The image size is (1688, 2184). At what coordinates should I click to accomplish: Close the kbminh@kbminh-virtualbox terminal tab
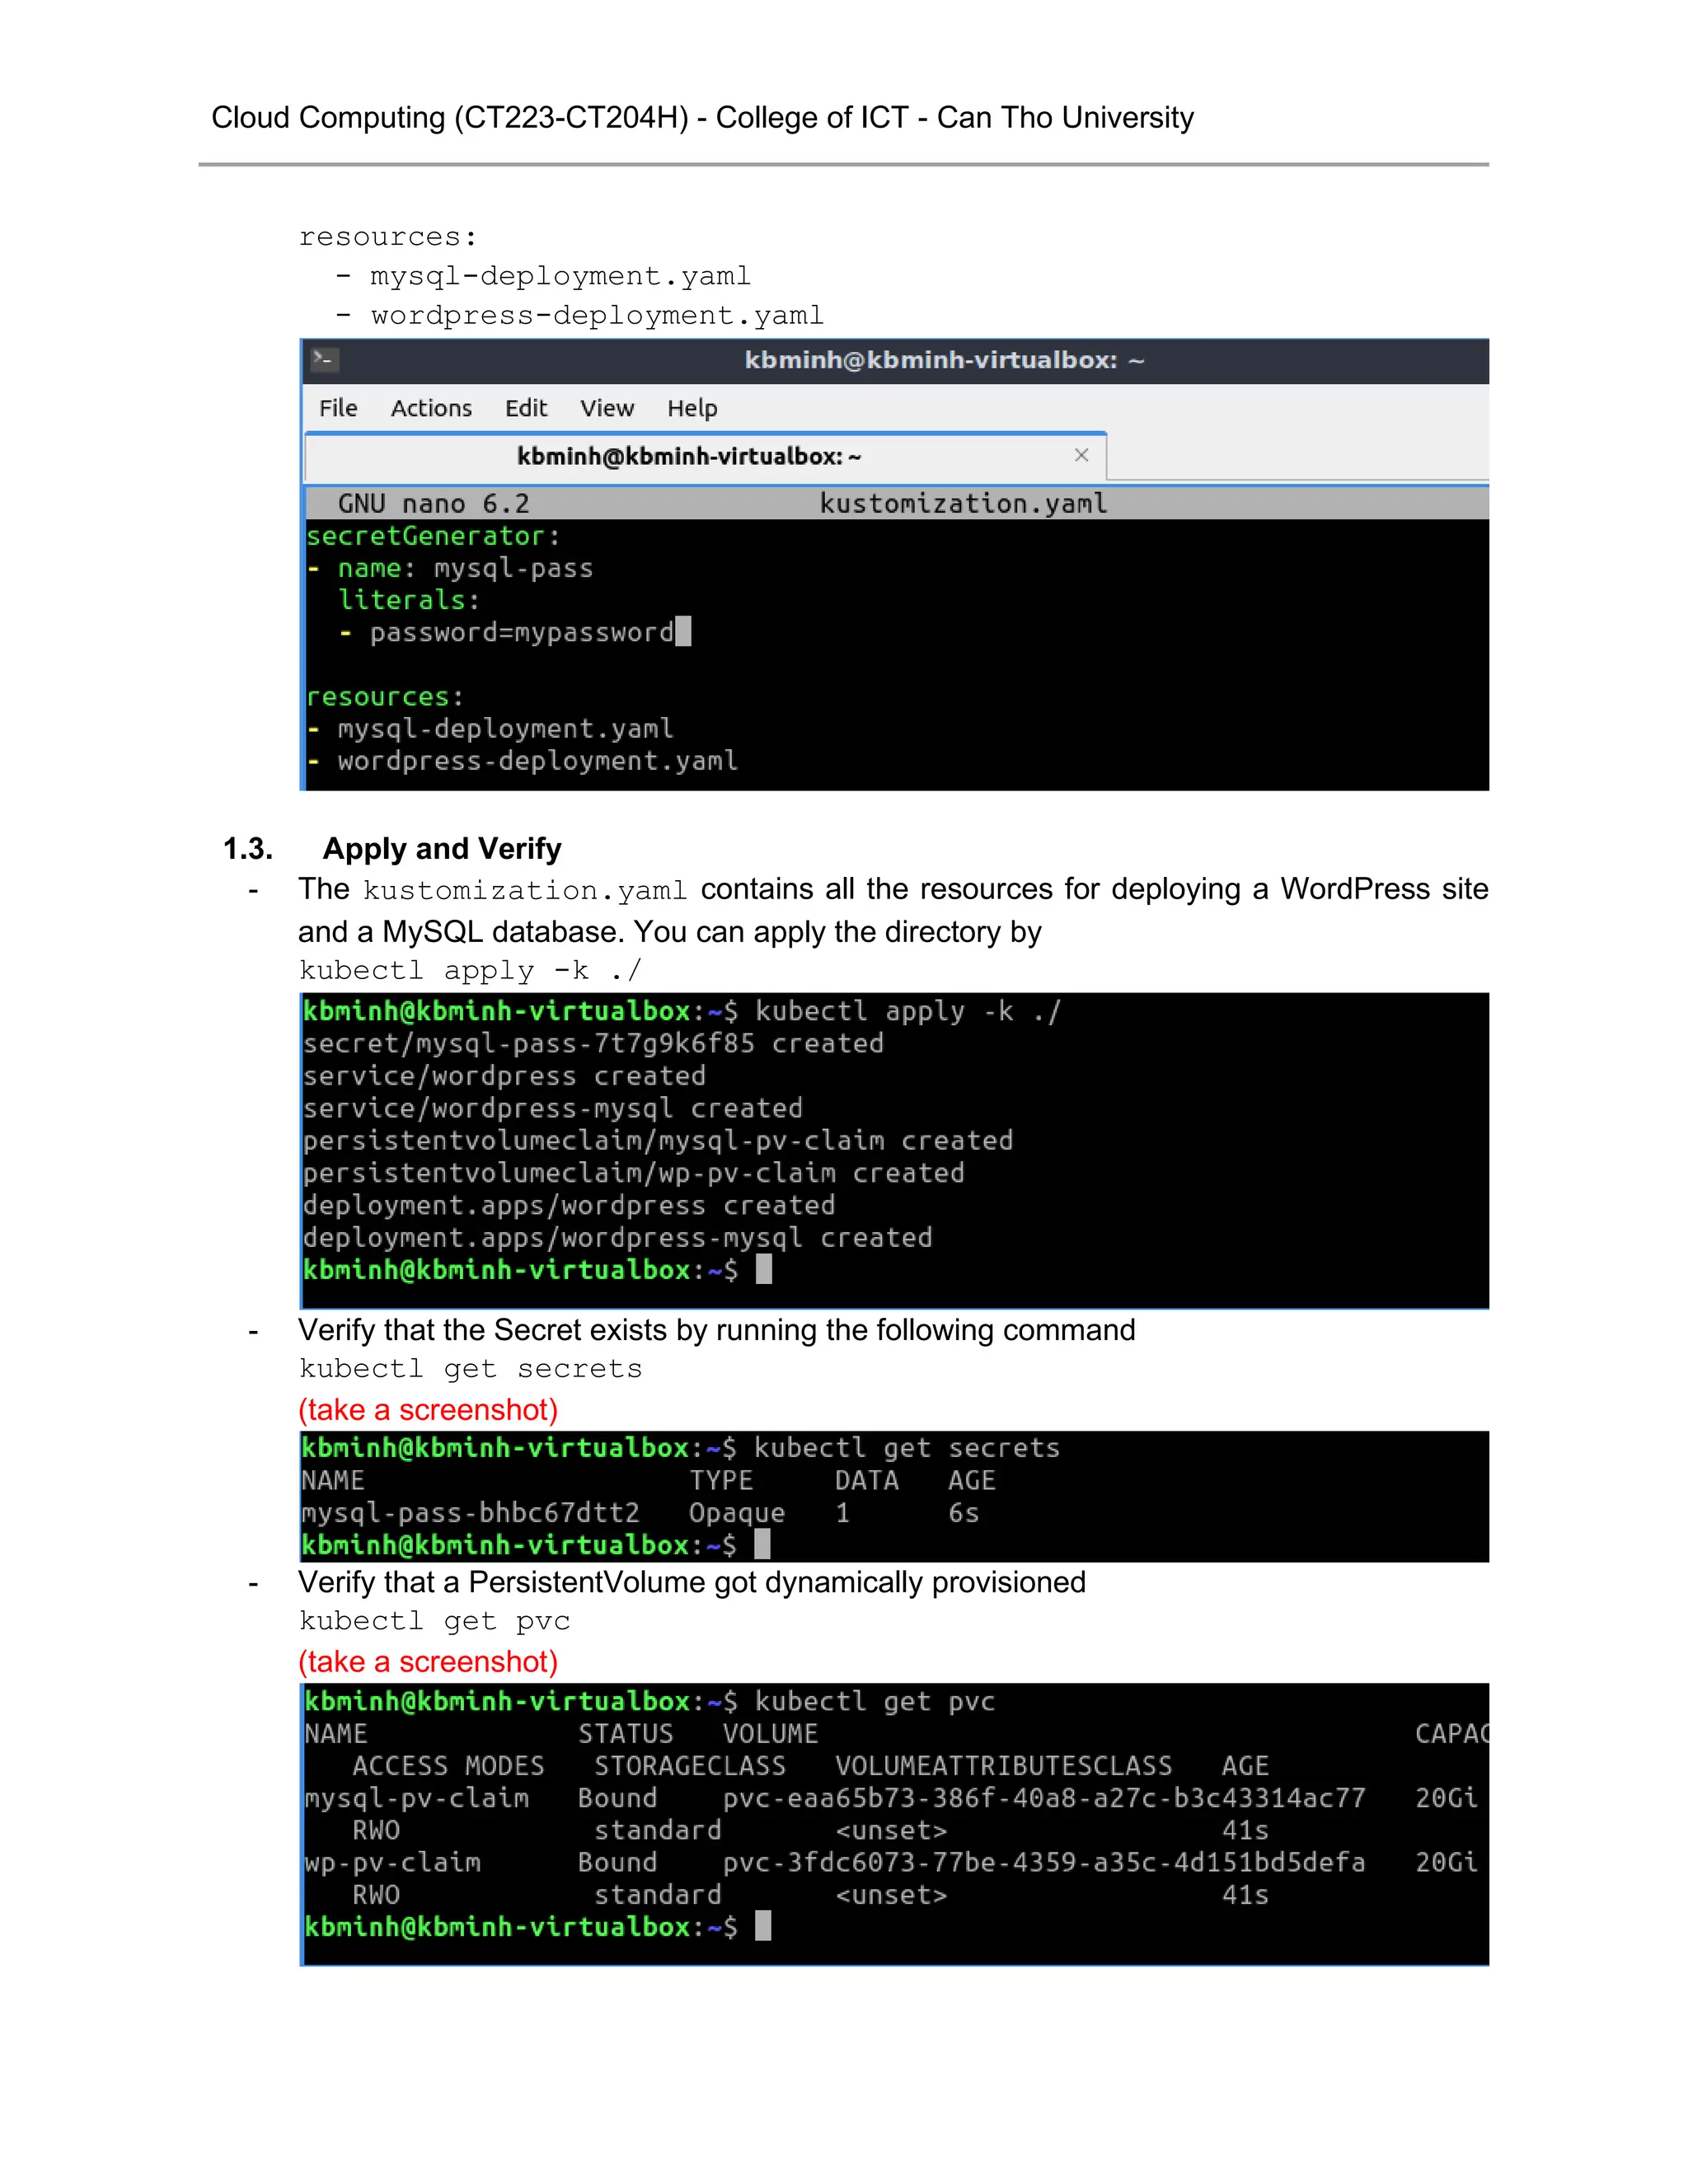coord(1081,455)
